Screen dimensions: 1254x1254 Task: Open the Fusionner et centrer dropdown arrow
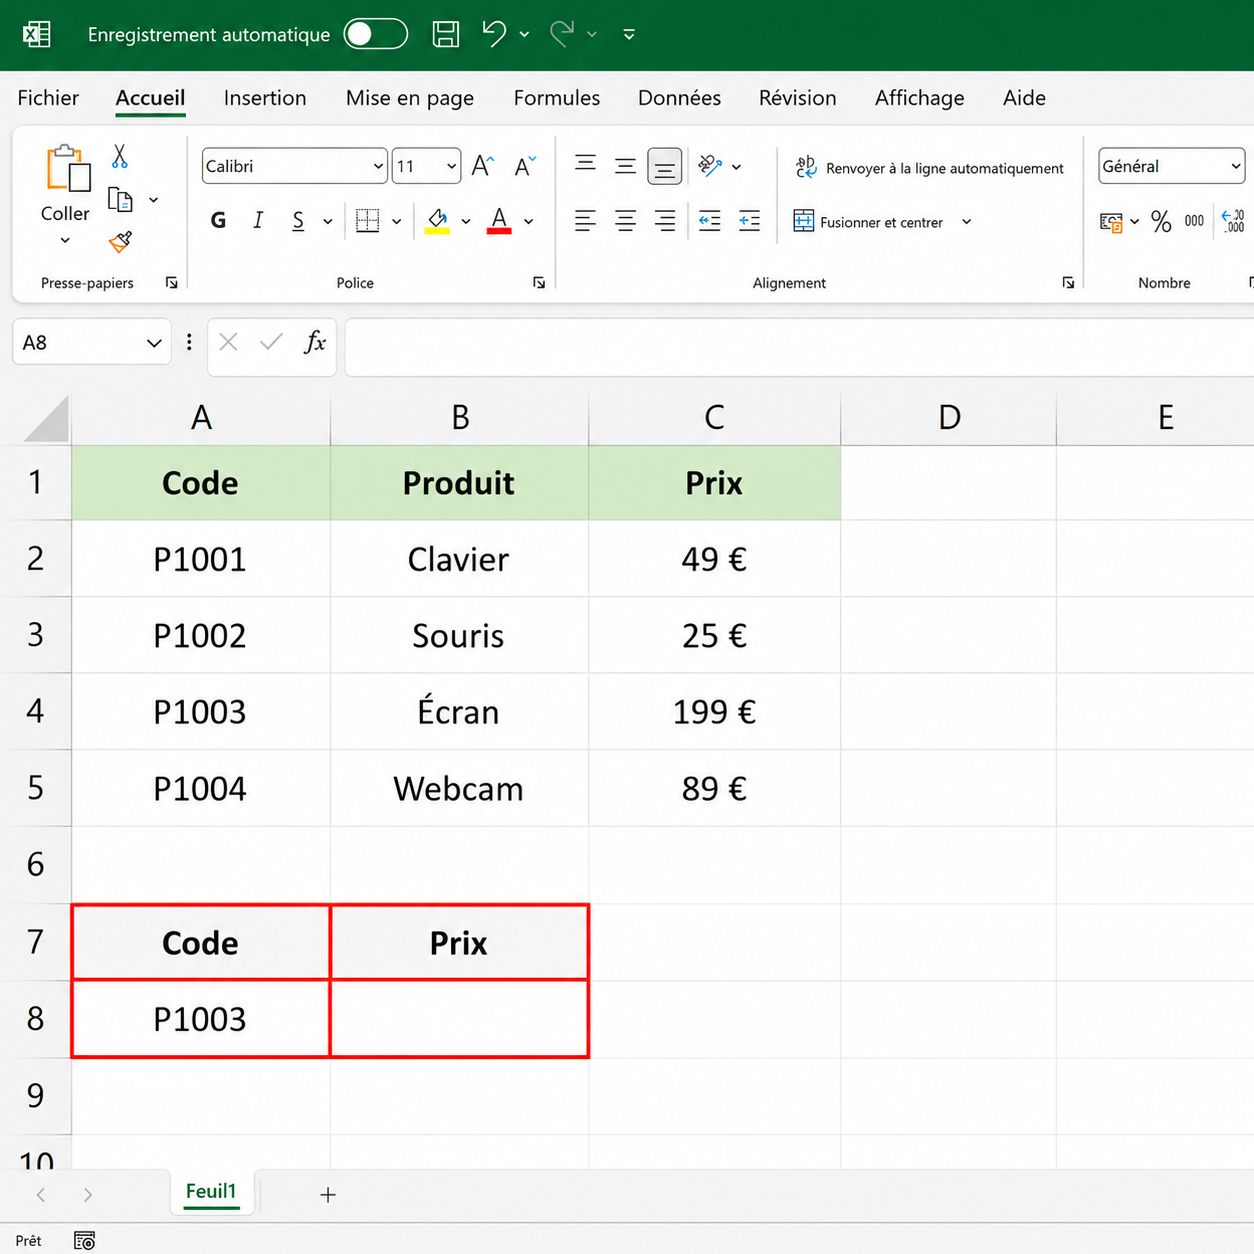coord(966,222)
